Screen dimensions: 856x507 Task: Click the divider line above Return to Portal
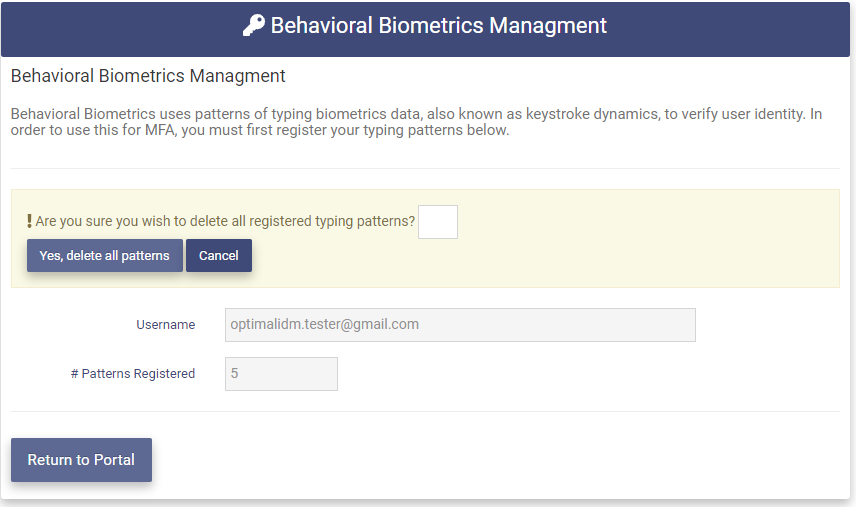[x=425, y=411]
